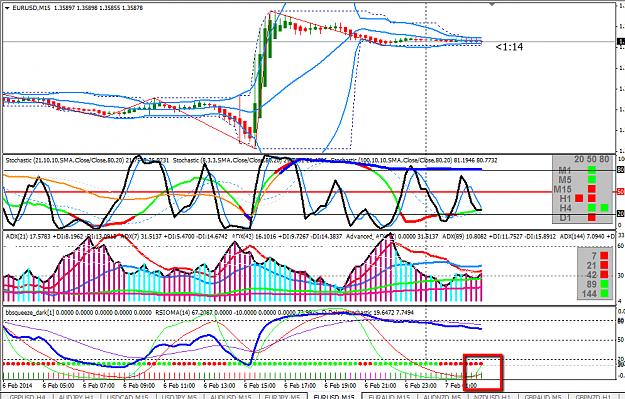Open the USDJPY,M5 chart tab

tap(179, 397)
